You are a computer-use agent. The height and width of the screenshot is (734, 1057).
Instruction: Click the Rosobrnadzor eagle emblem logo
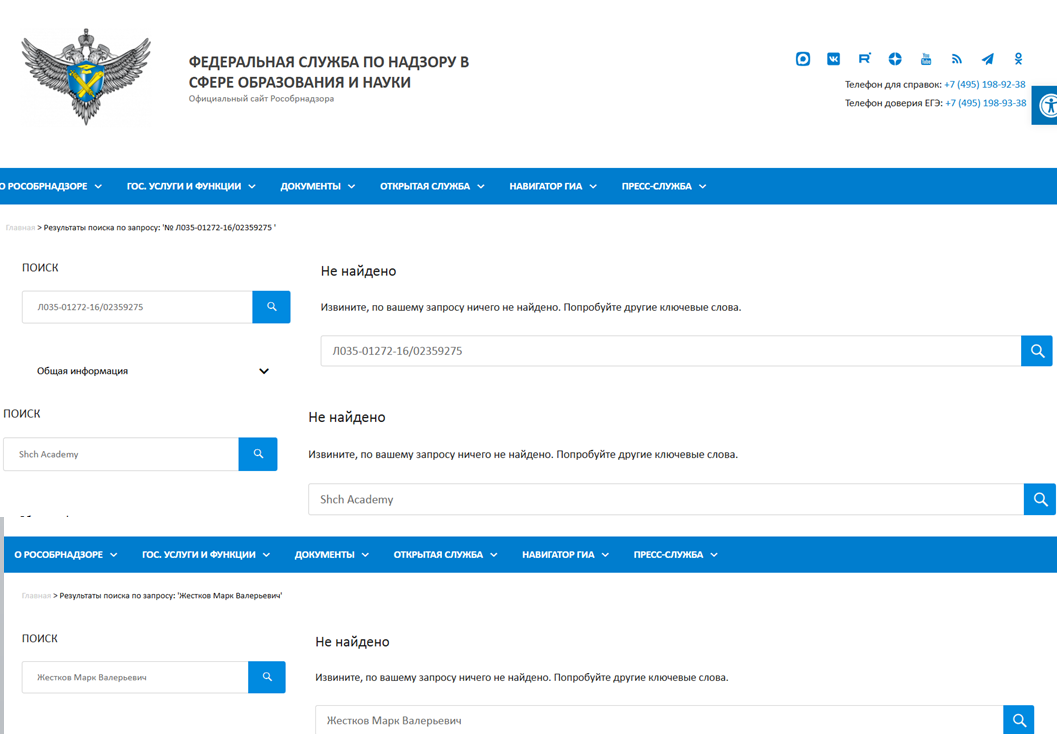[86, 76]
